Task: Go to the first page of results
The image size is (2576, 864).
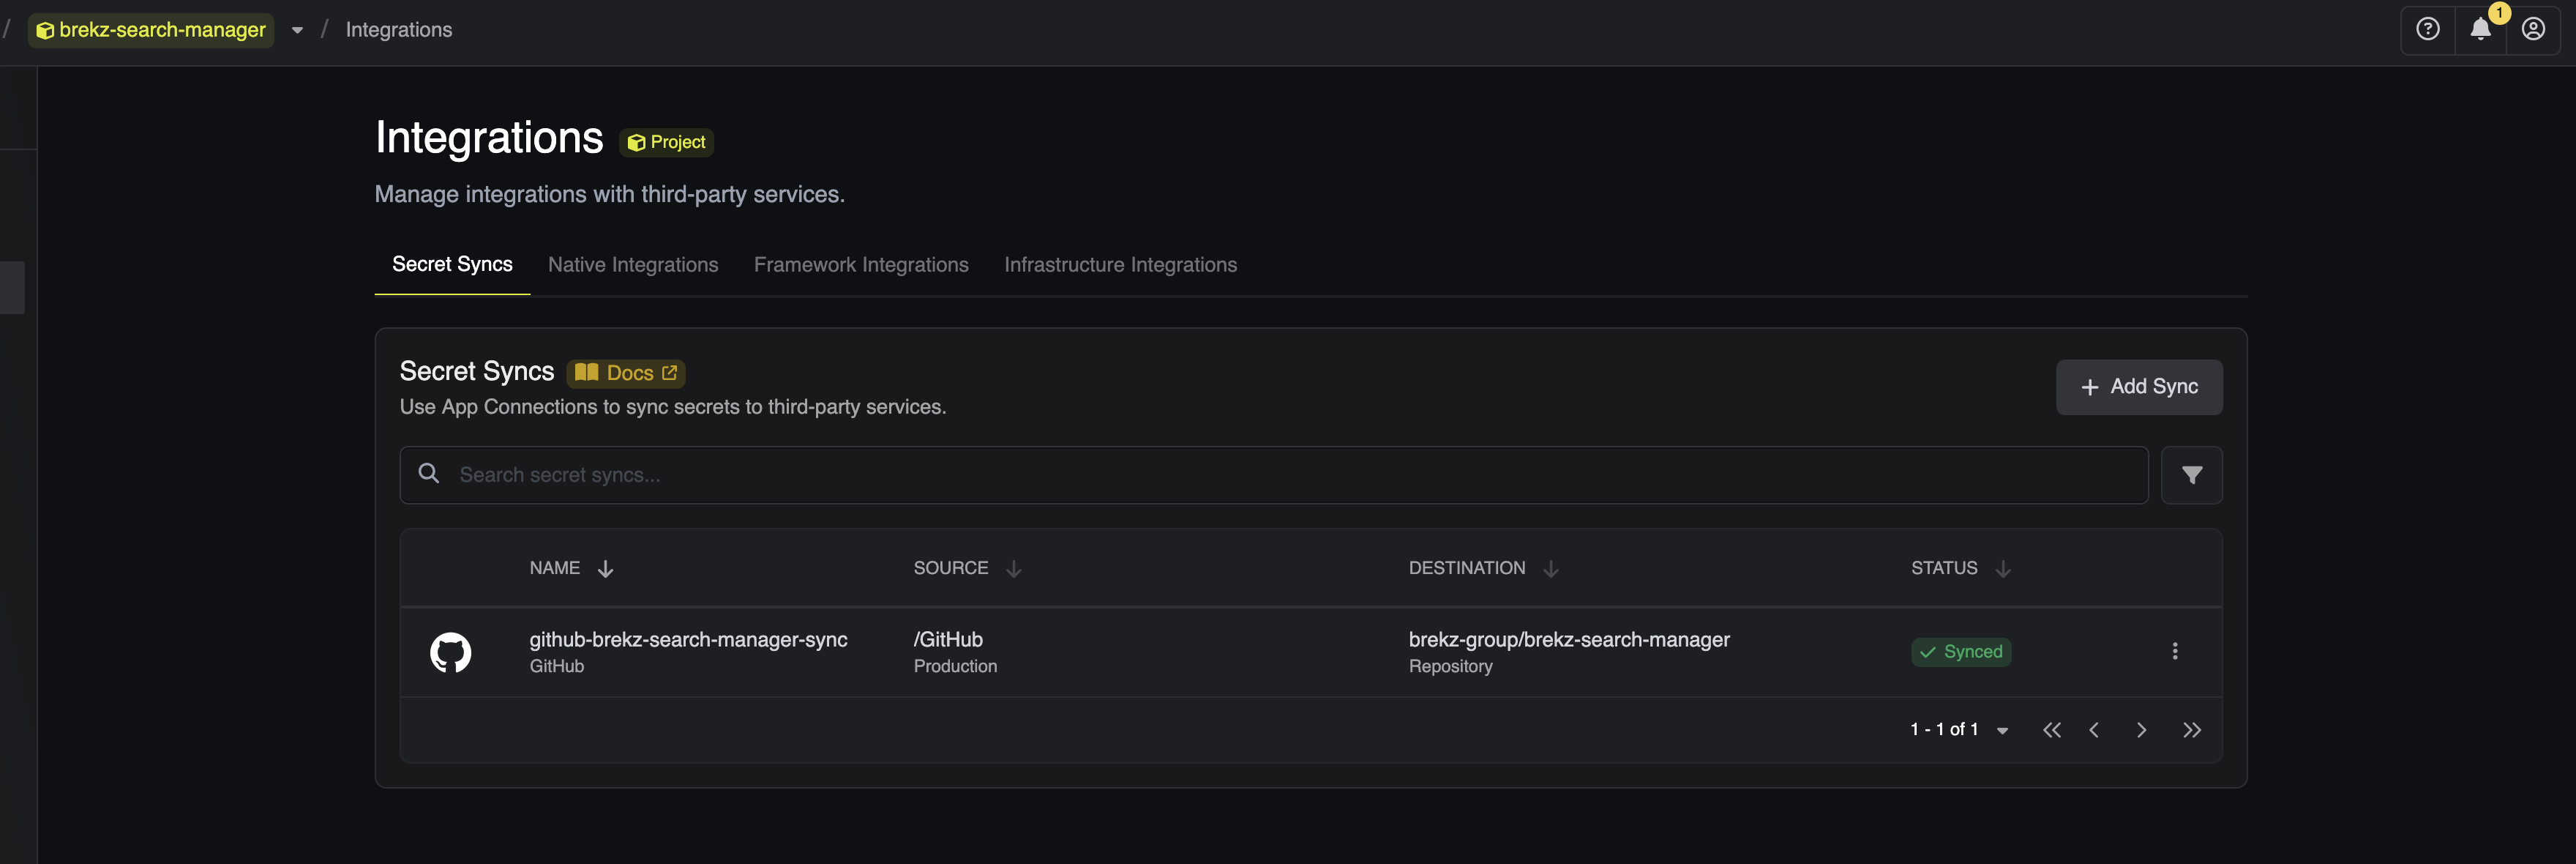Action: (x=2051, y=730)
